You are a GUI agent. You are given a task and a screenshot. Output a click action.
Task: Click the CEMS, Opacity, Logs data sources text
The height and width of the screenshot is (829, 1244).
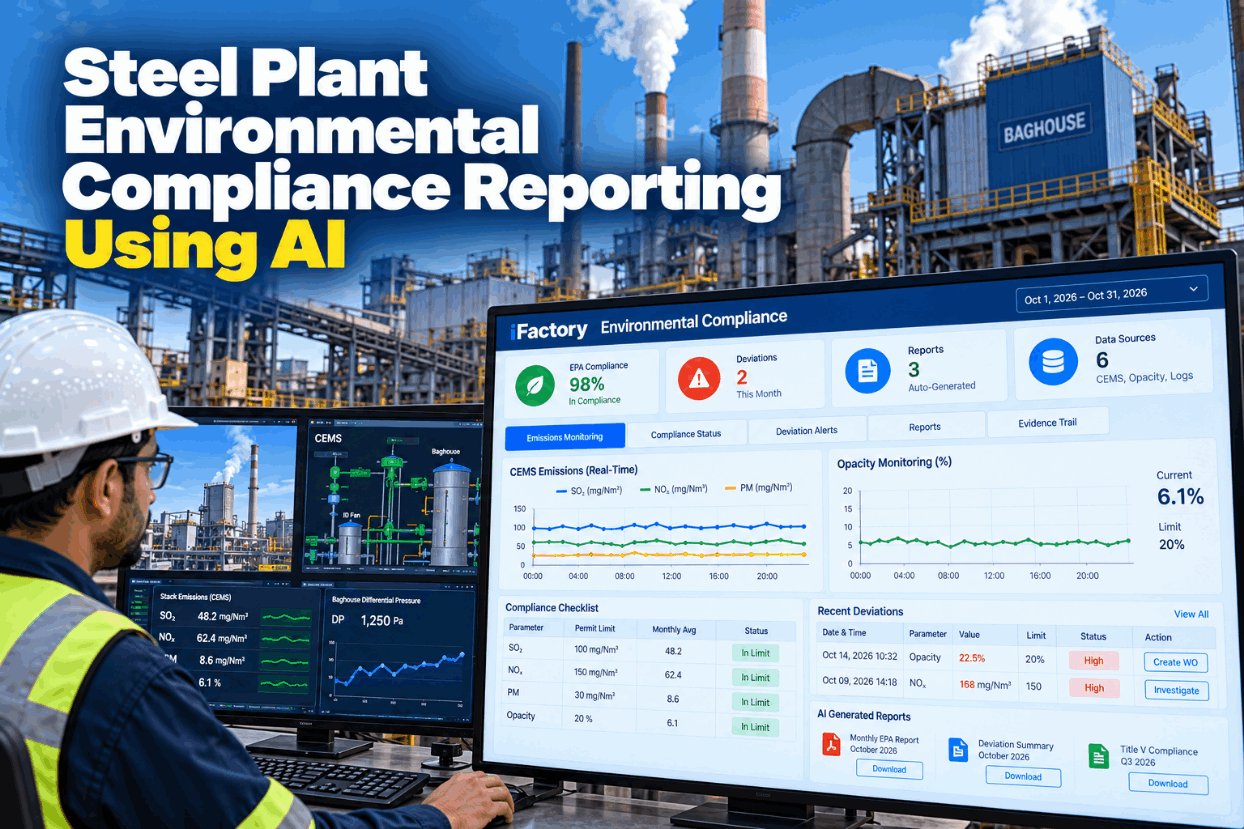pos(1144,378)
